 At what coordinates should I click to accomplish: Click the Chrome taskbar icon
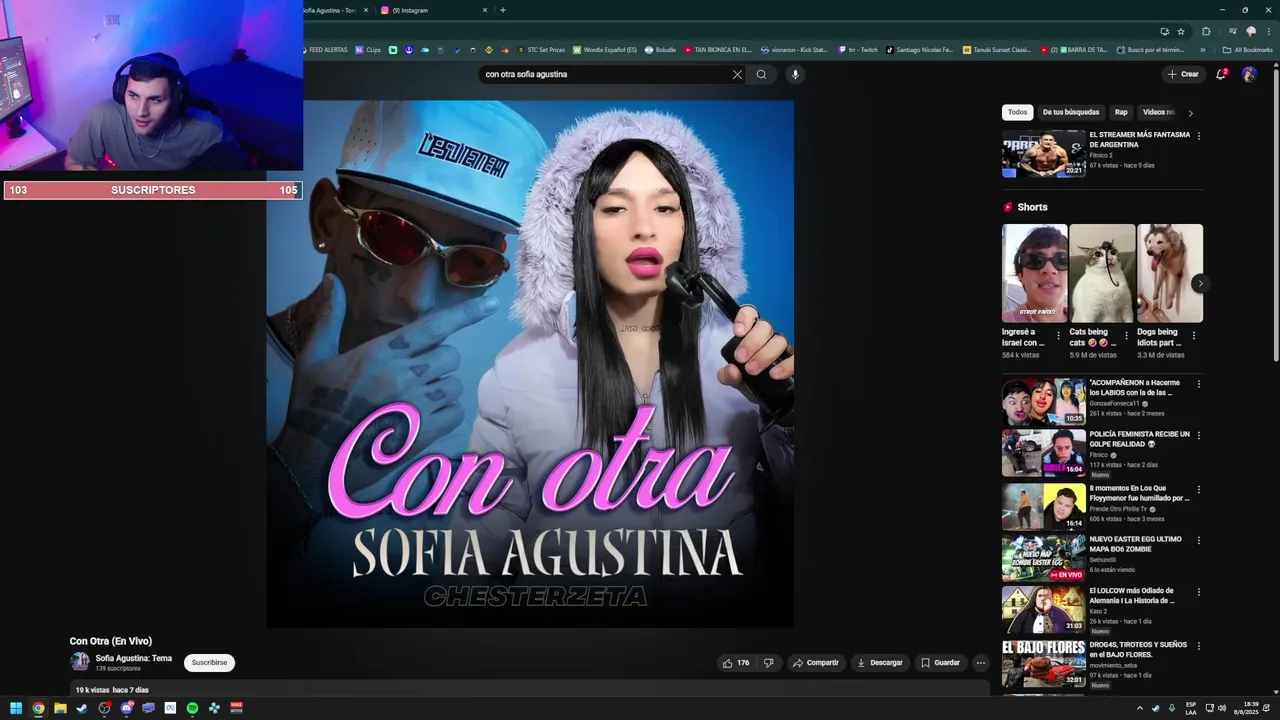(38, 708)
